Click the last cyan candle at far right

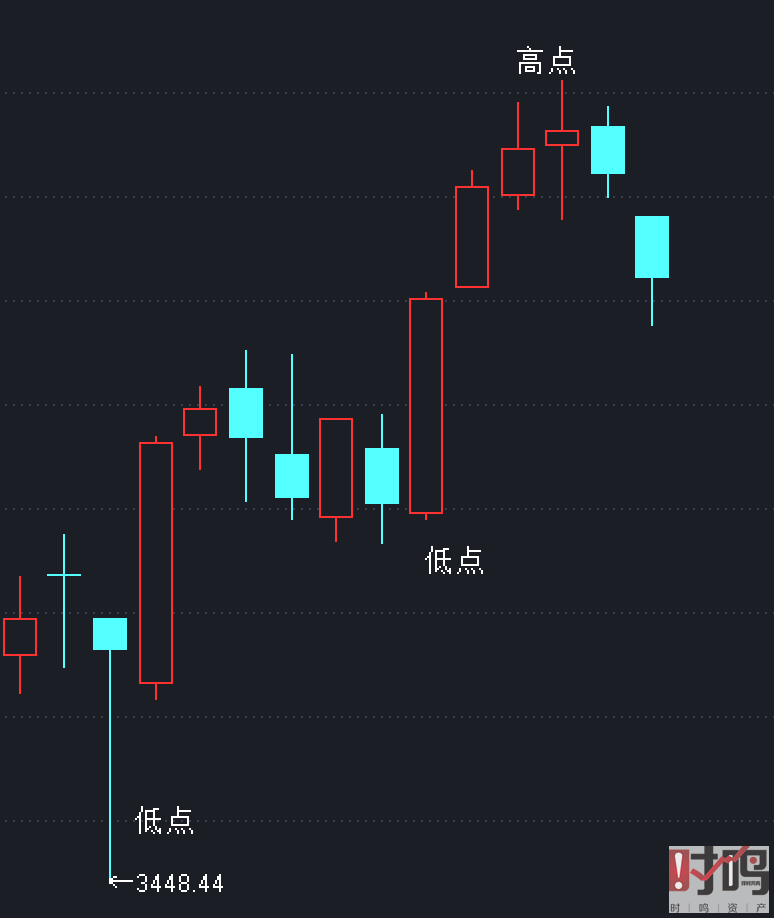(652, 247)
